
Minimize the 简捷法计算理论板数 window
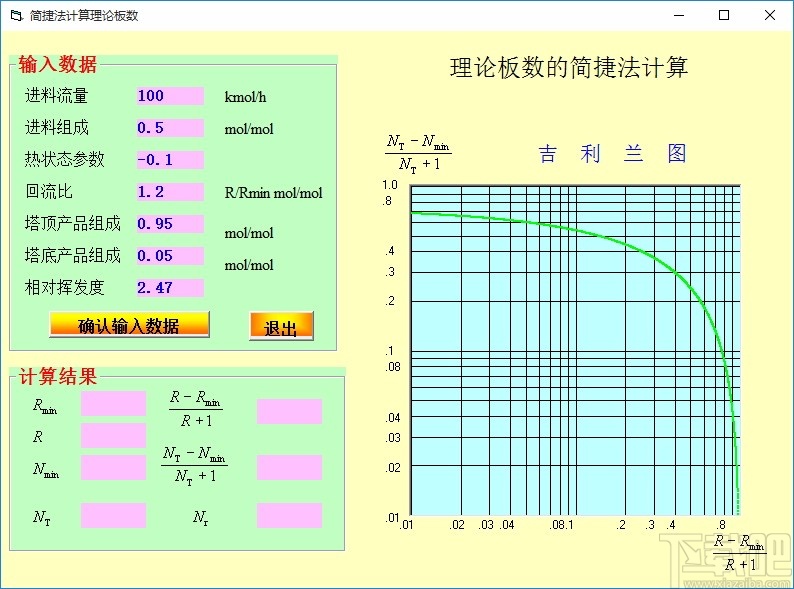click(x=679, y=16)
